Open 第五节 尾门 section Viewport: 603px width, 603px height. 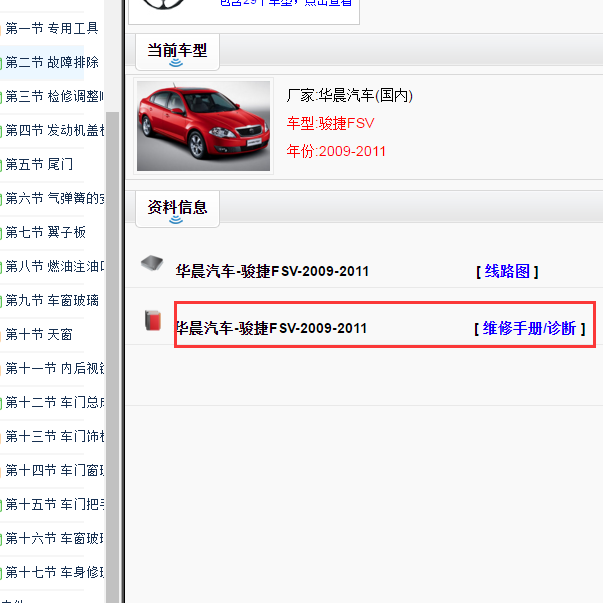click(x=39, y=164)
